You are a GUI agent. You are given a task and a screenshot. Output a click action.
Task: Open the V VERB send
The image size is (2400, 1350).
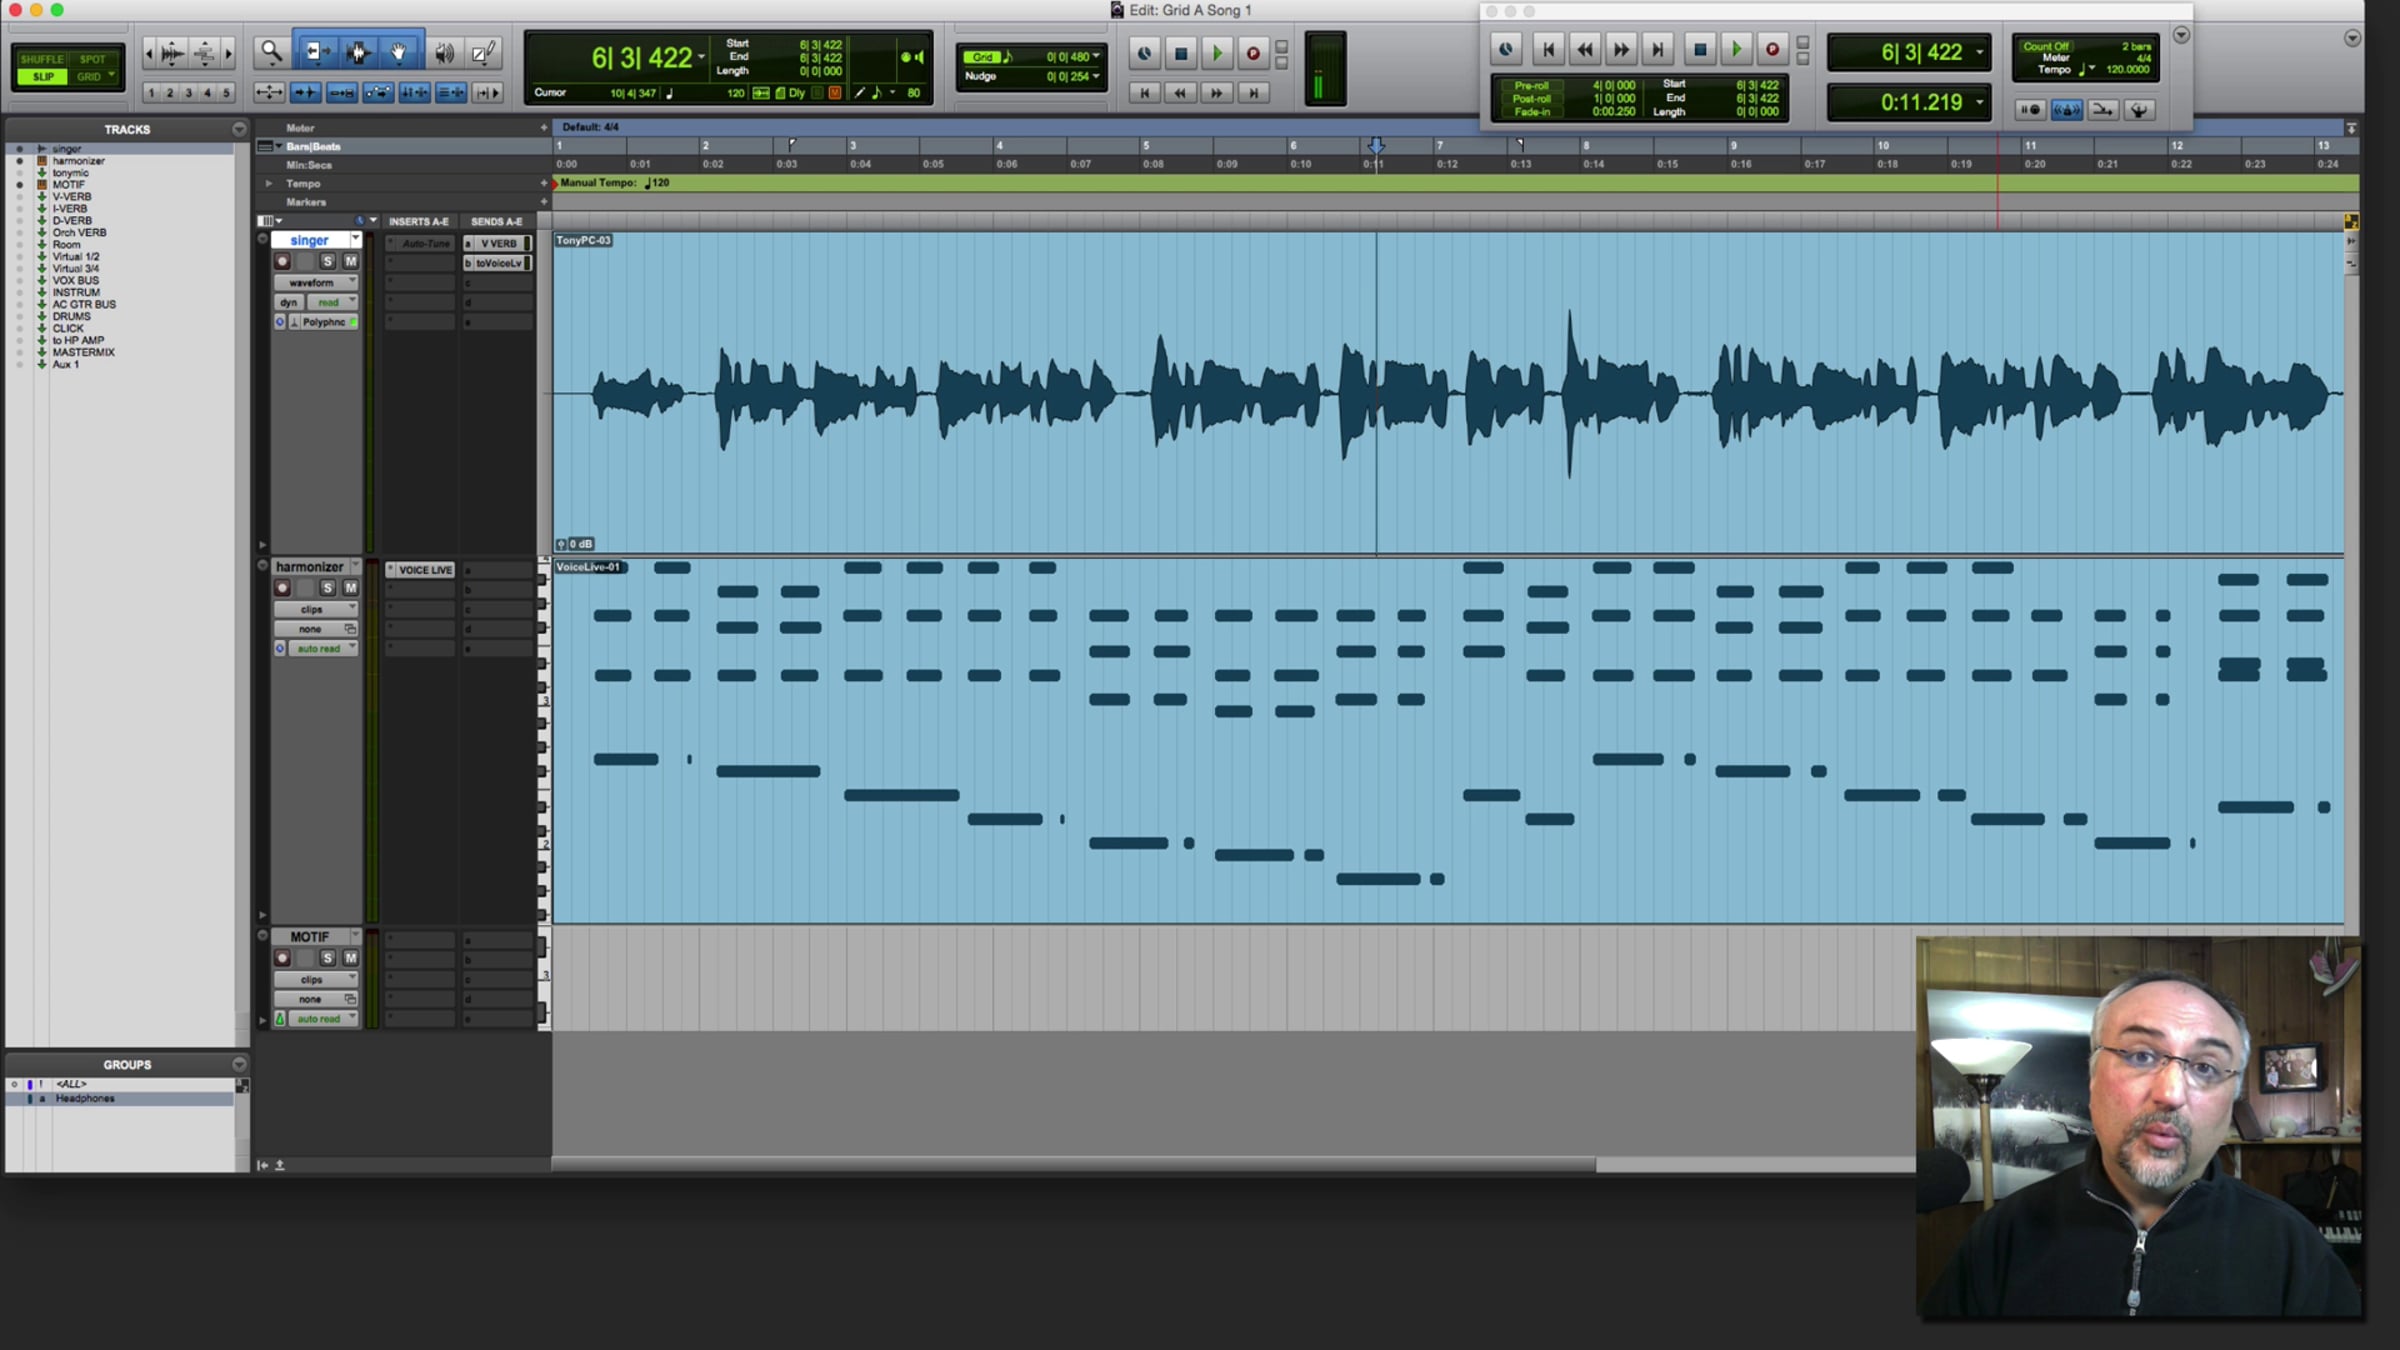[498, 244]
